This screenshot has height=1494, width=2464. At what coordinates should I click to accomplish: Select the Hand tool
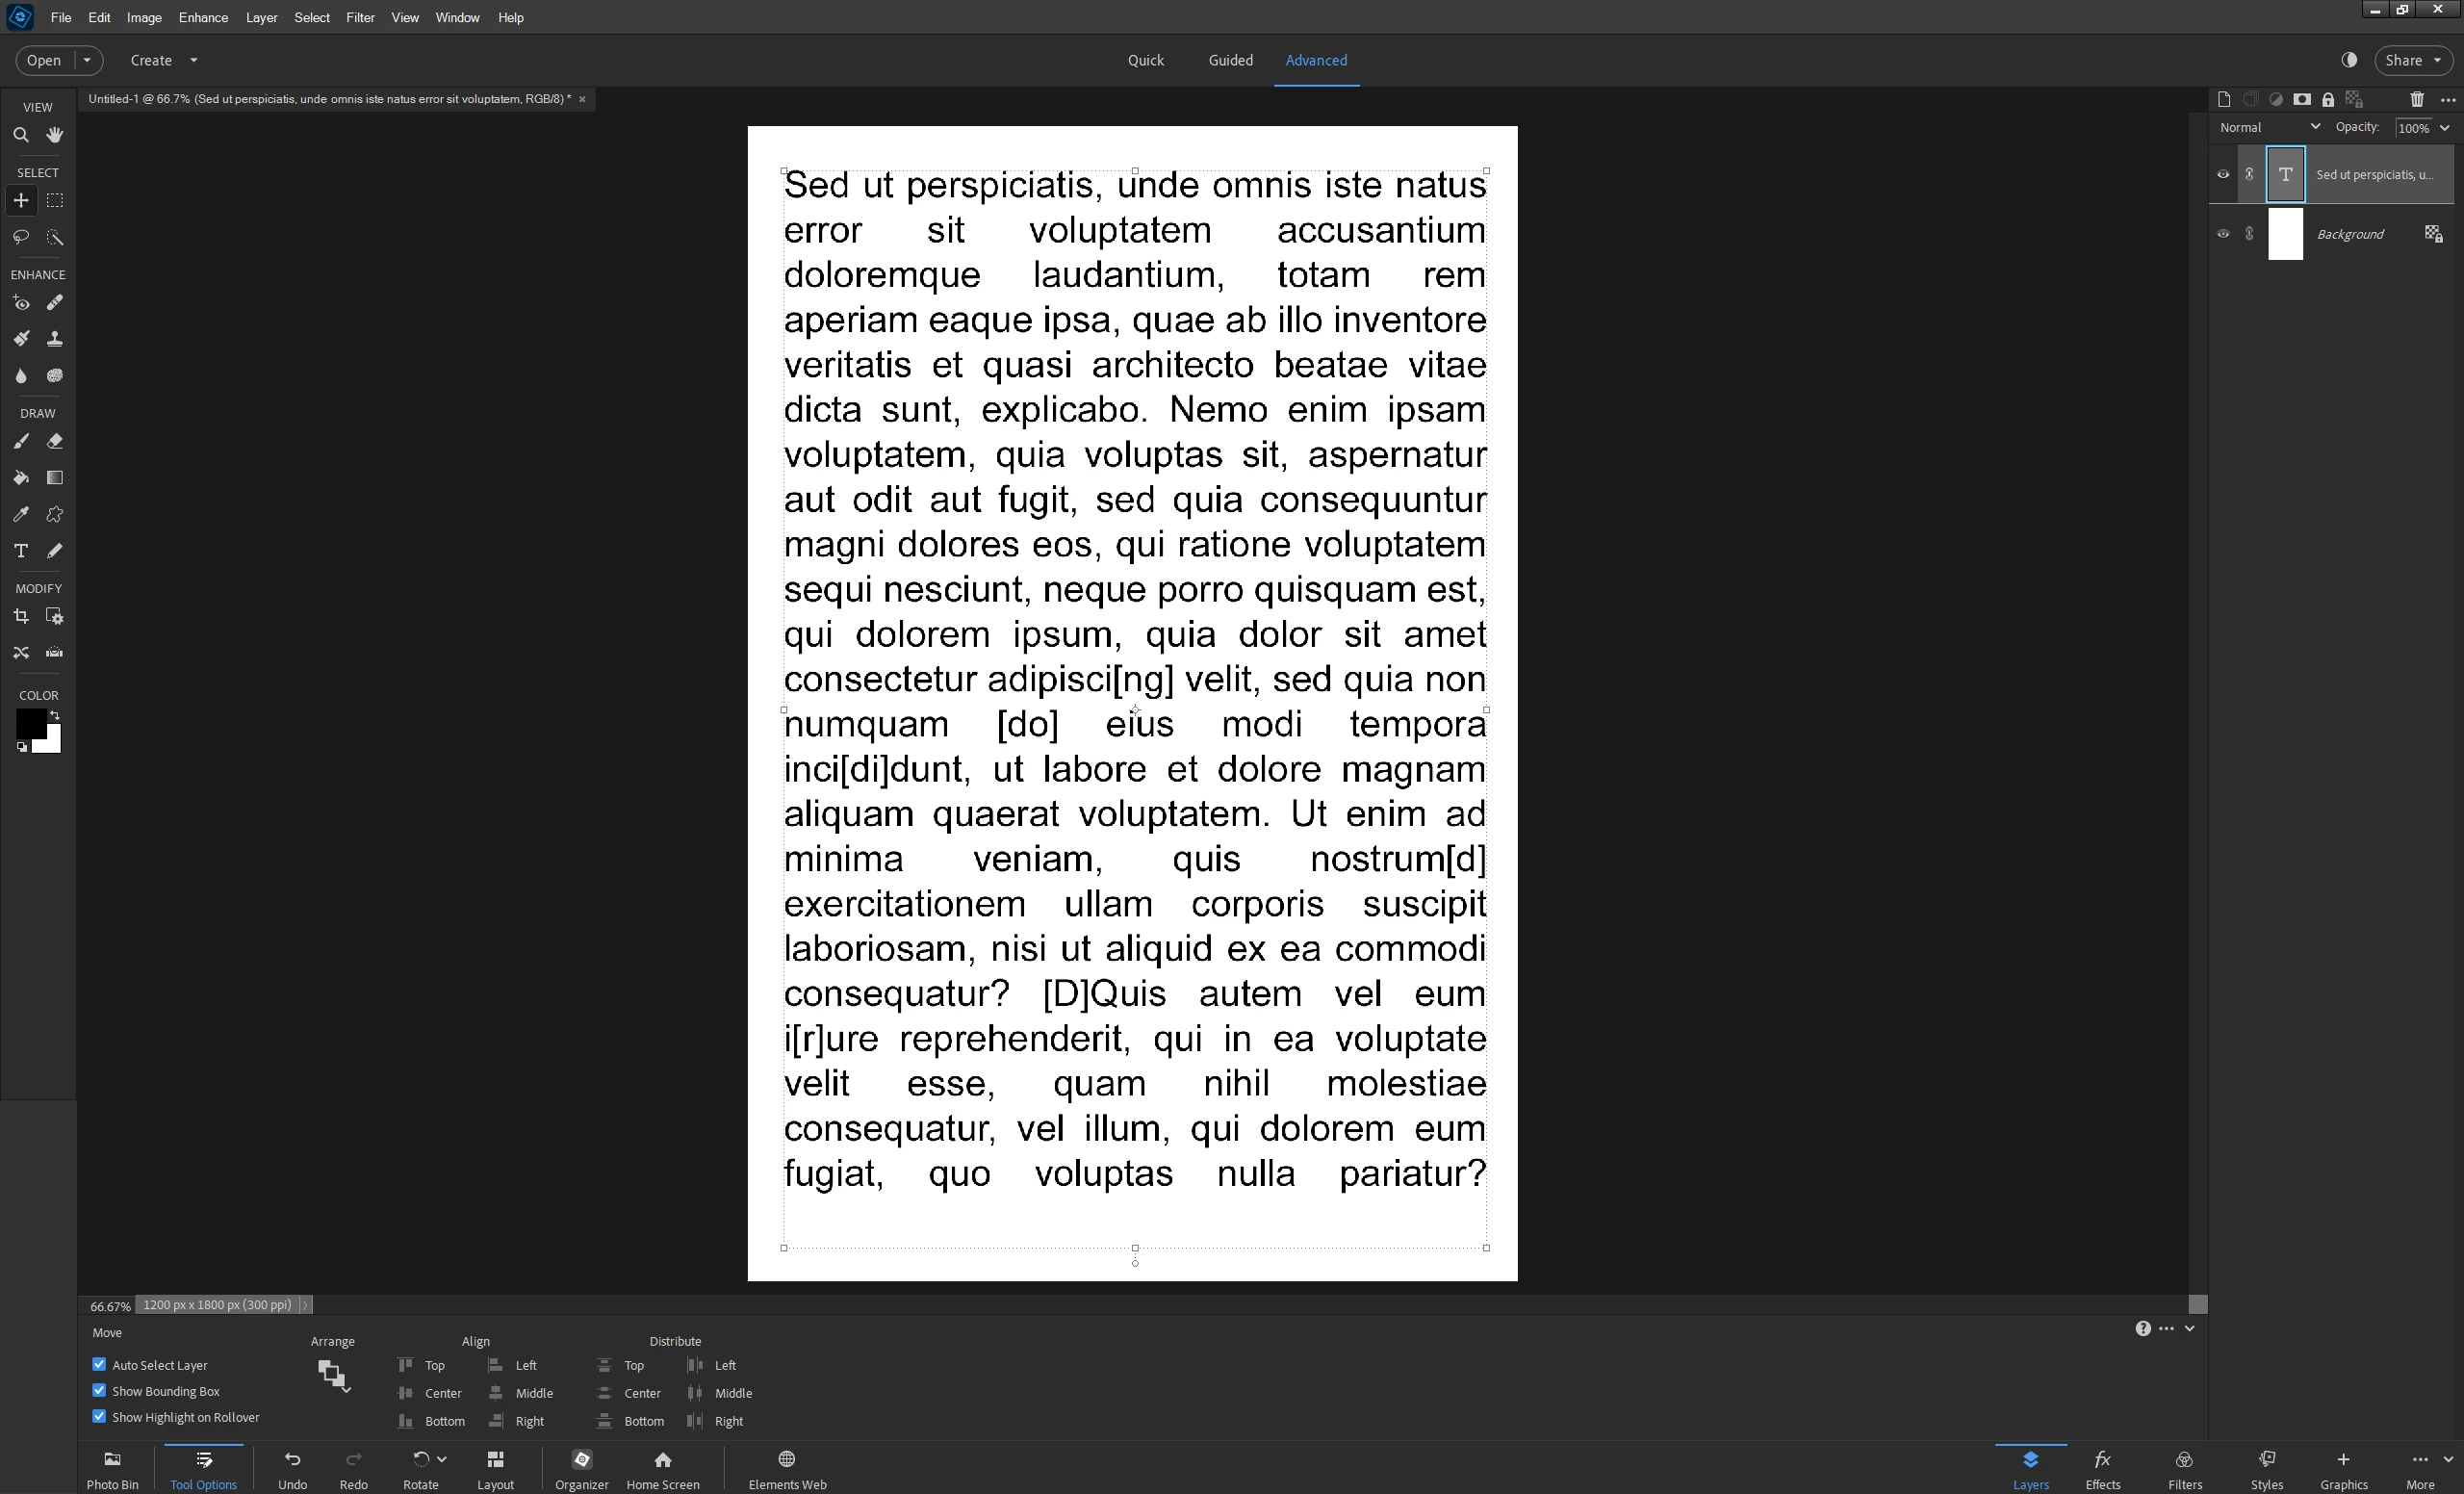(x=55, y=135)
